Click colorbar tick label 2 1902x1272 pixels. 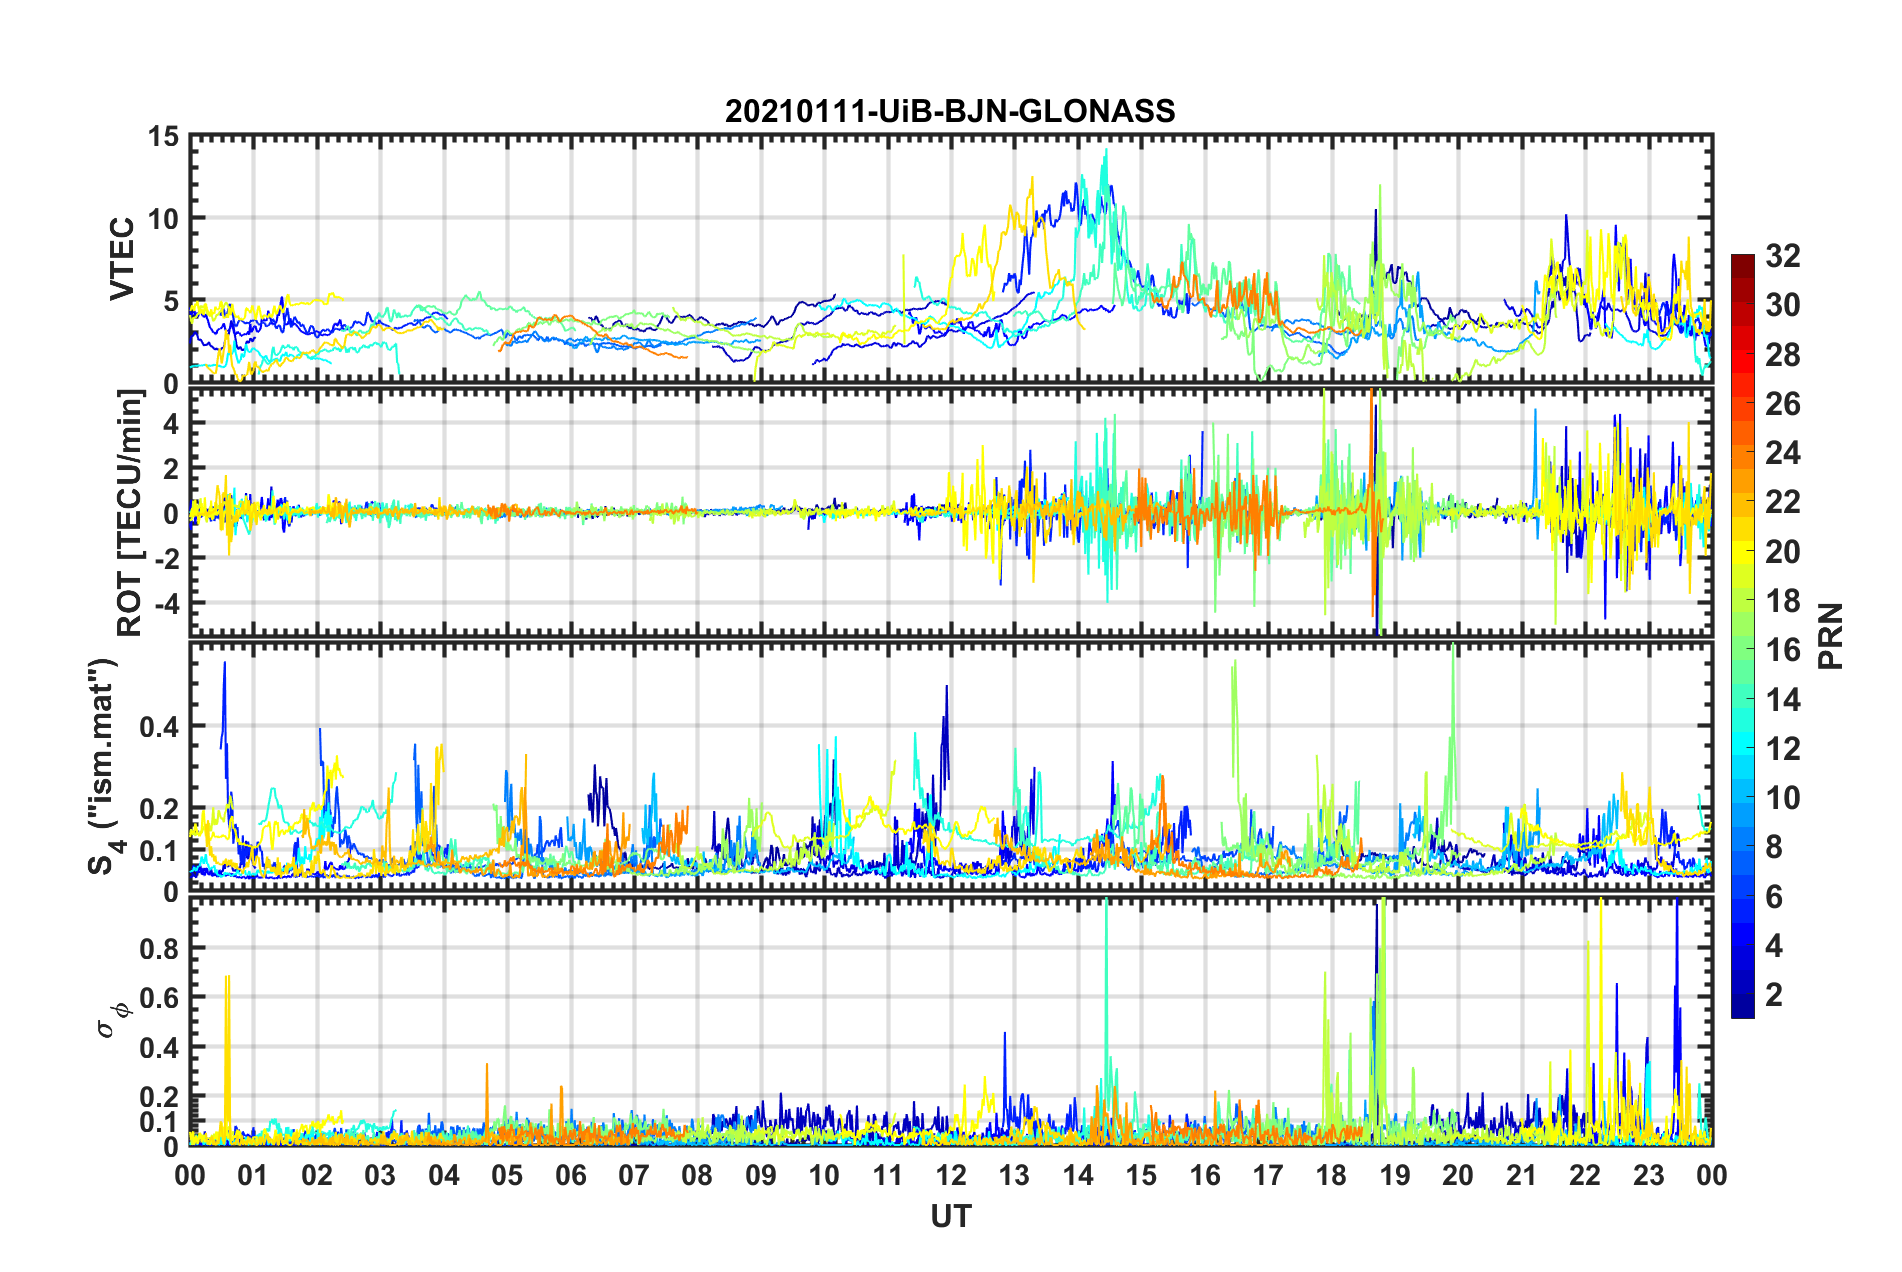click(x=1774, y=995)
